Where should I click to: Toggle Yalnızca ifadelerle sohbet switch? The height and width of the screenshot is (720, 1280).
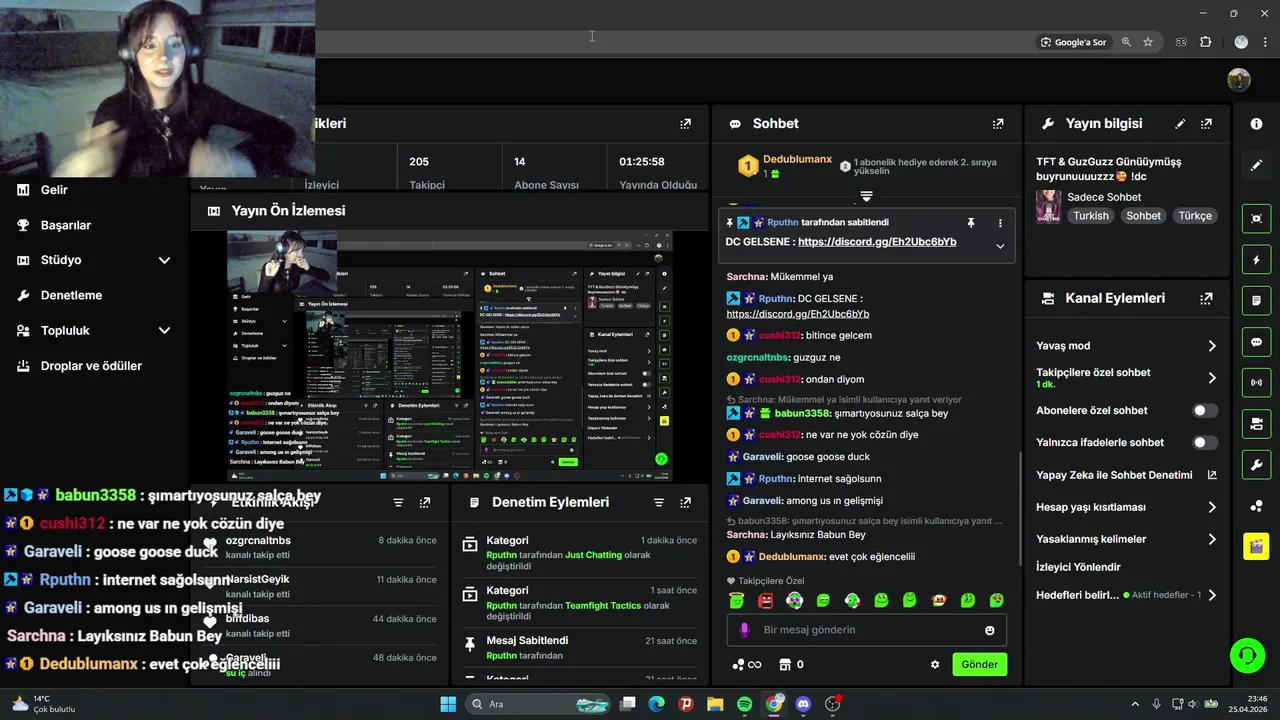tap(1205, 443)
